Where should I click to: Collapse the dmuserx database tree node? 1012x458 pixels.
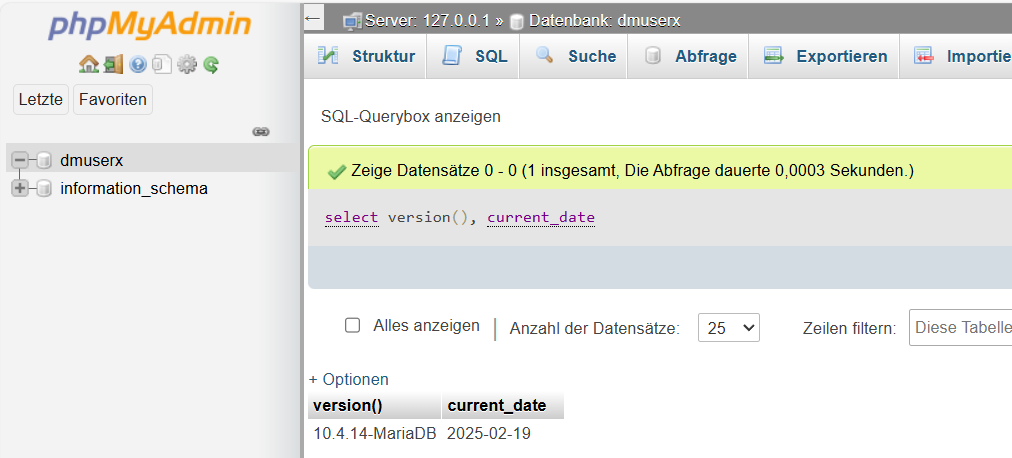coord(20,159)
